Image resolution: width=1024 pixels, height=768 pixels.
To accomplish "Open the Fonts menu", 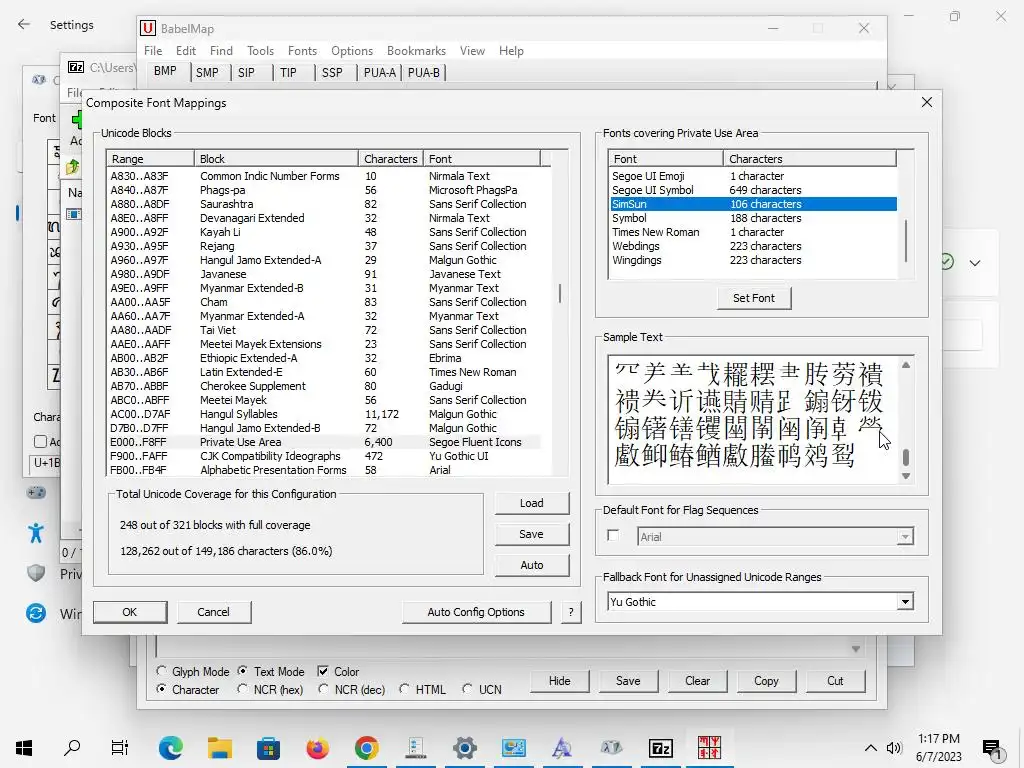I will coord(302,50).
